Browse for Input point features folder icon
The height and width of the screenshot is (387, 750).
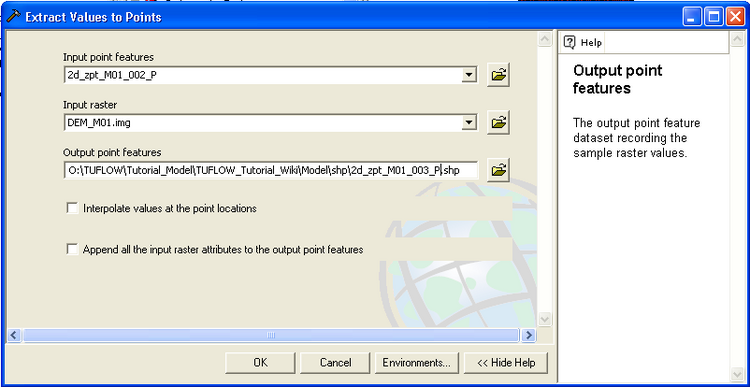pos(498,75)
